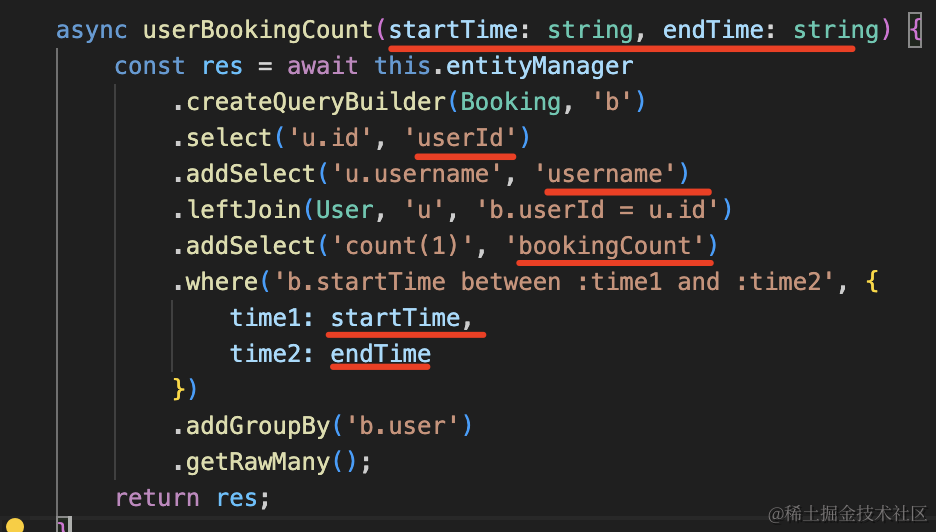Click the 稀土掘金技术社区 watermark text

(x=848, y=513)
